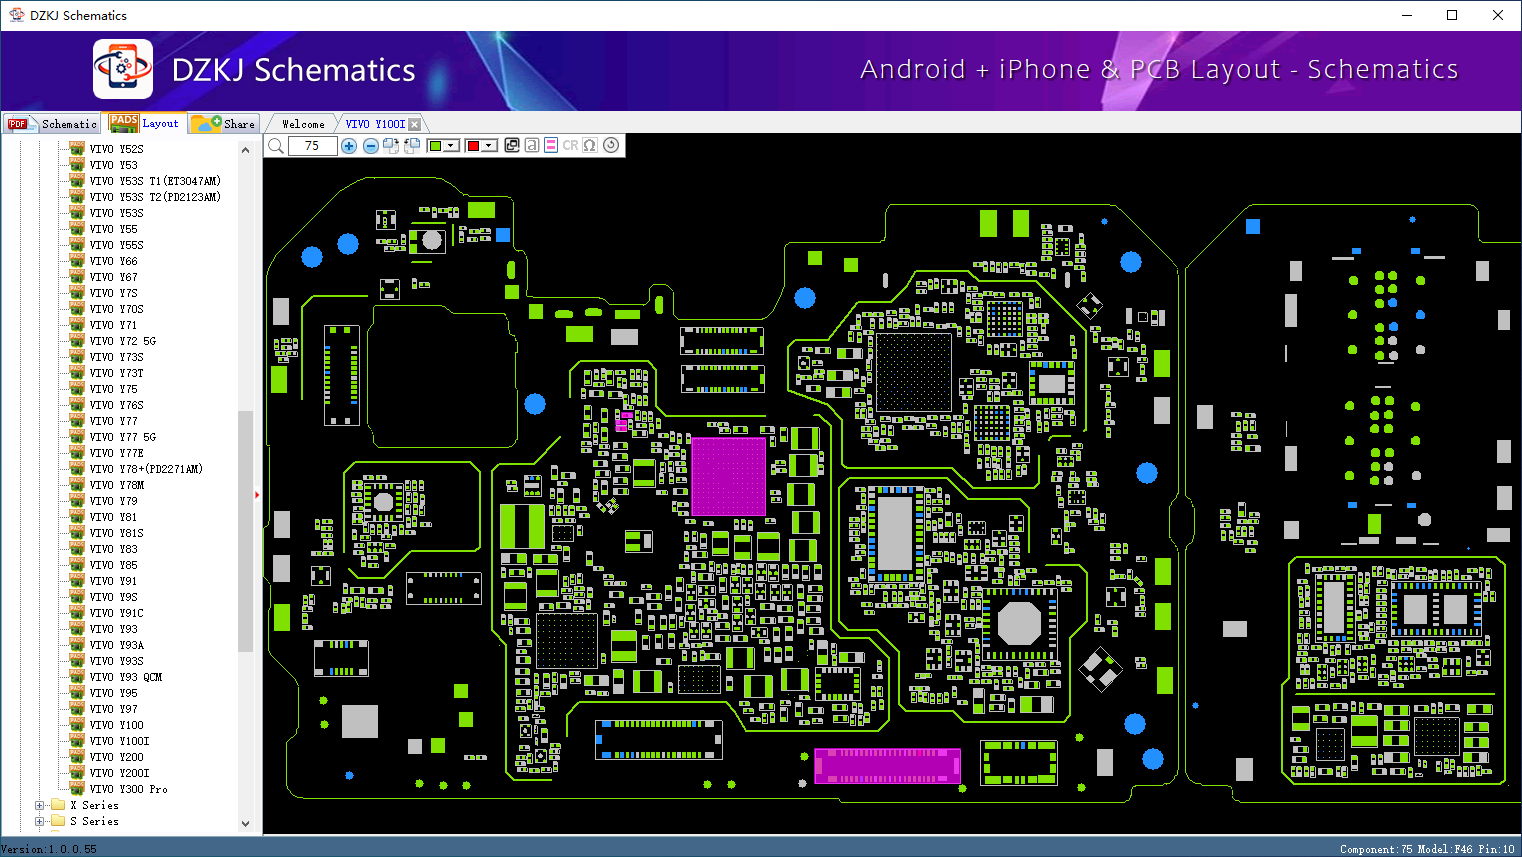The width and height of the screenshot is (1522, 857).
Task: Close the DZKJ Schematics window
Action: coord(1498,15)
